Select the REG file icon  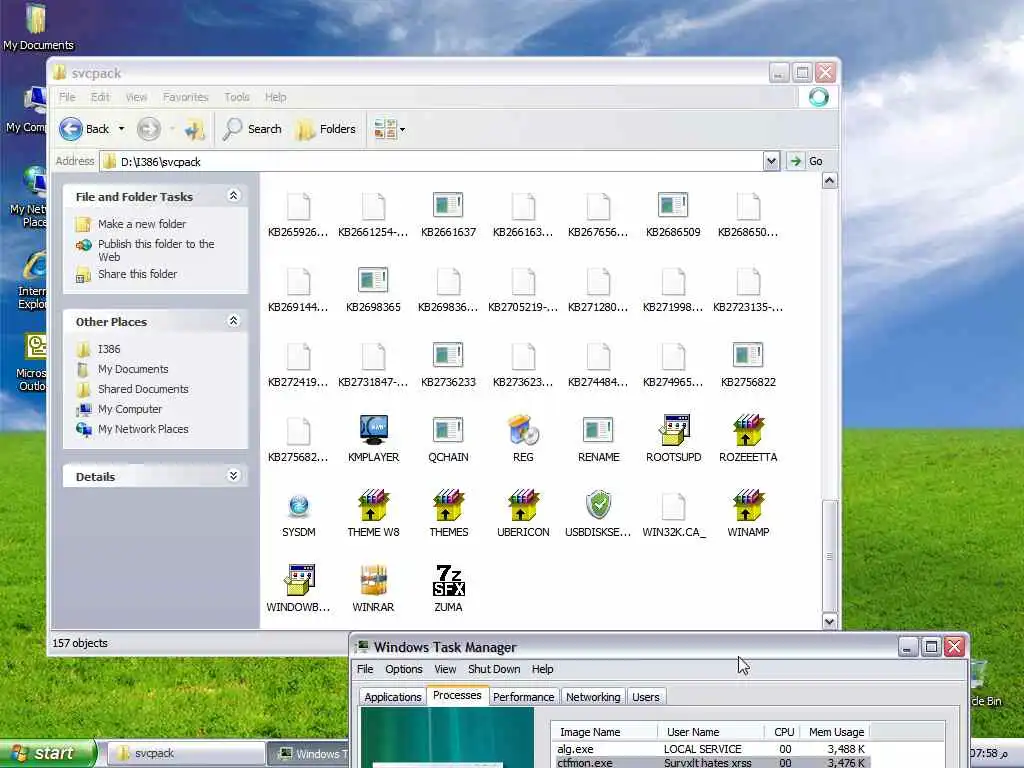point(523,430)
